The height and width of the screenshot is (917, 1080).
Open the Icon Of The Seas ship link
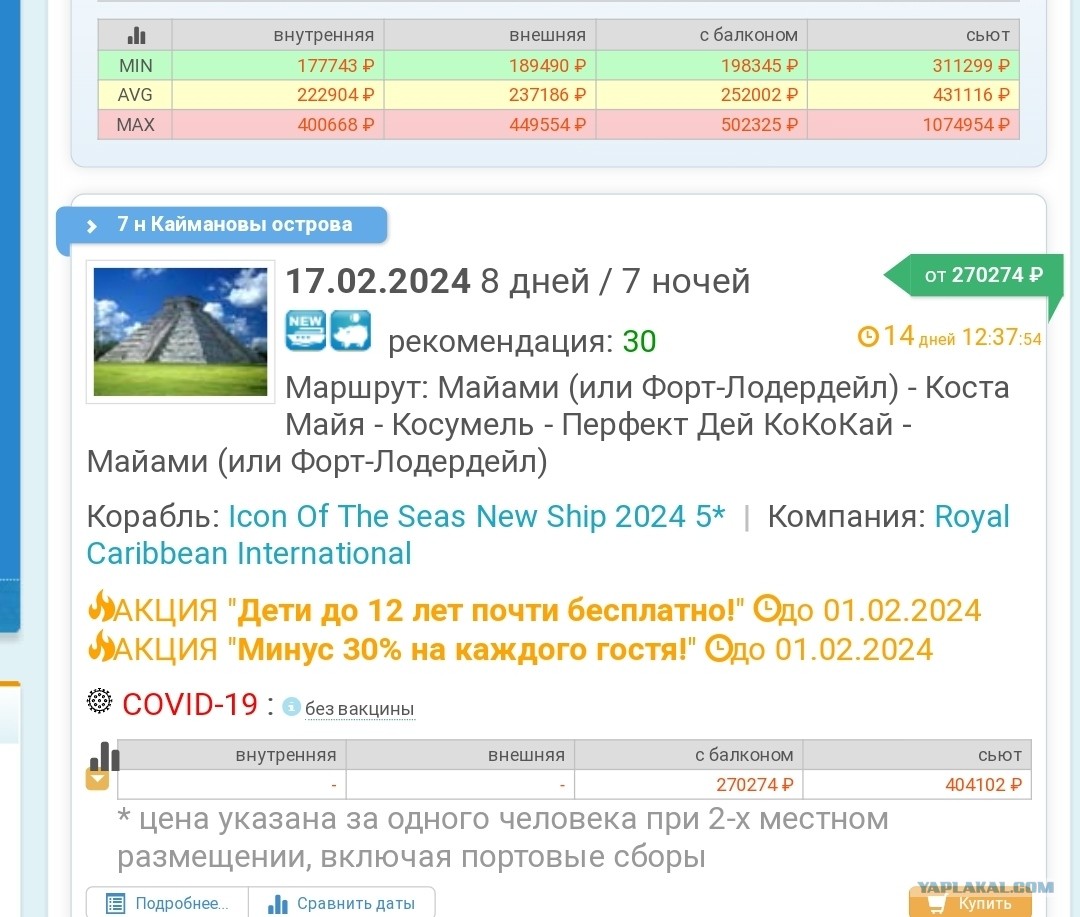click(477, 517)
